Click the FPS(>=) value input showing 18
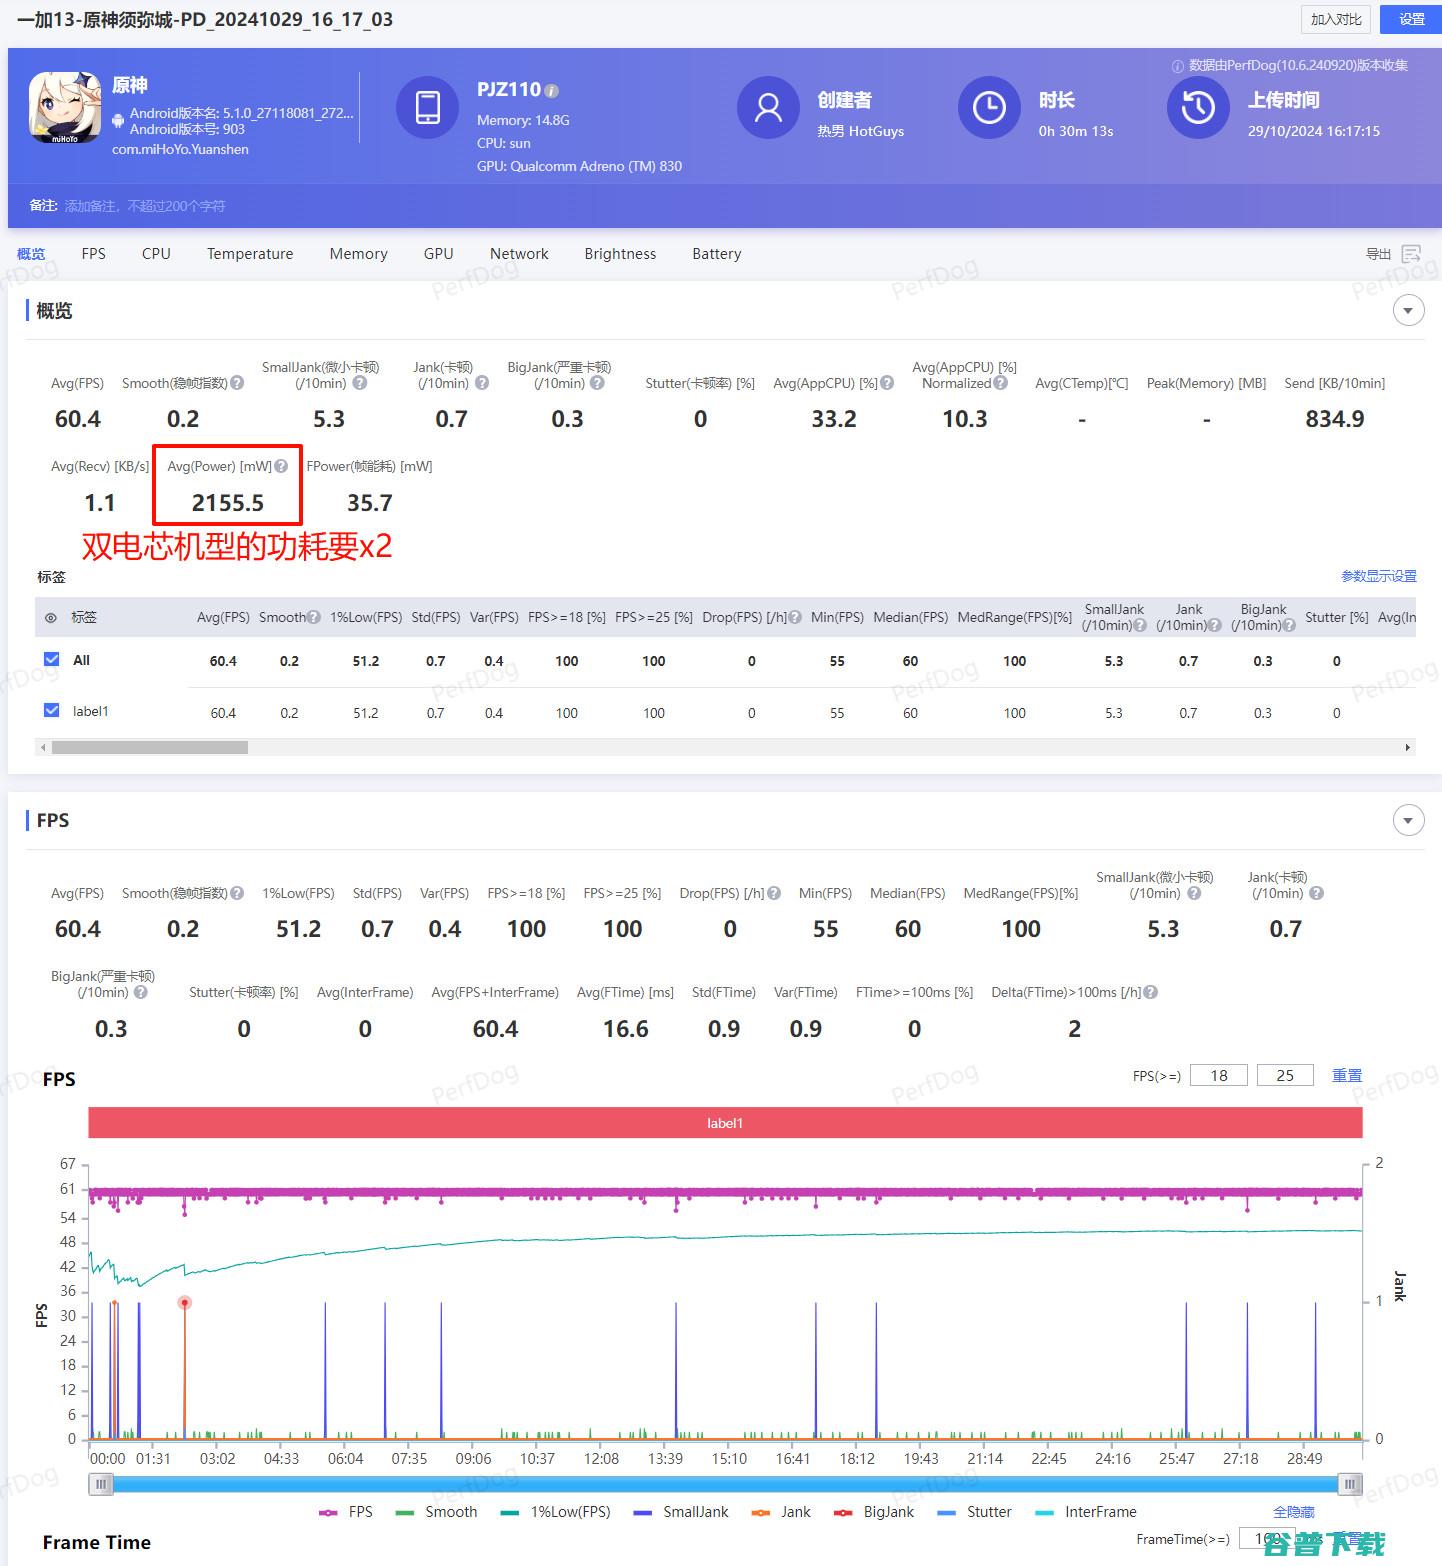The width and height of the screenshot is (1442, 1566). (1218, 1074)
